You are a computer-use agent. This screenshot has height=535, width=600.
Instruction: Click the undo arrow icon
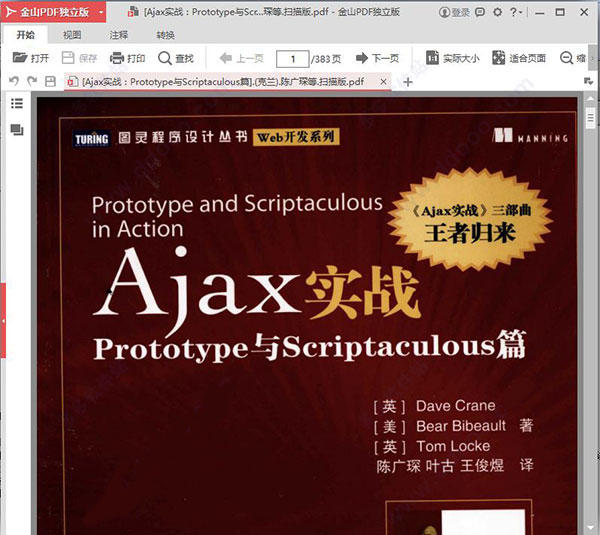coord(14,81)
